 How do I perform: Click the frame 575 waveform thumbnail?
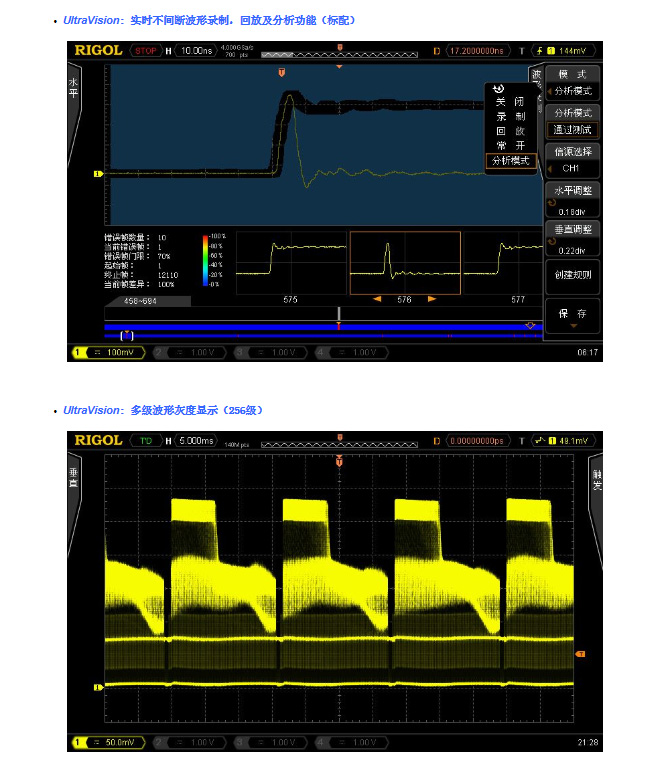pyautogui.click(x=290, y=263)
